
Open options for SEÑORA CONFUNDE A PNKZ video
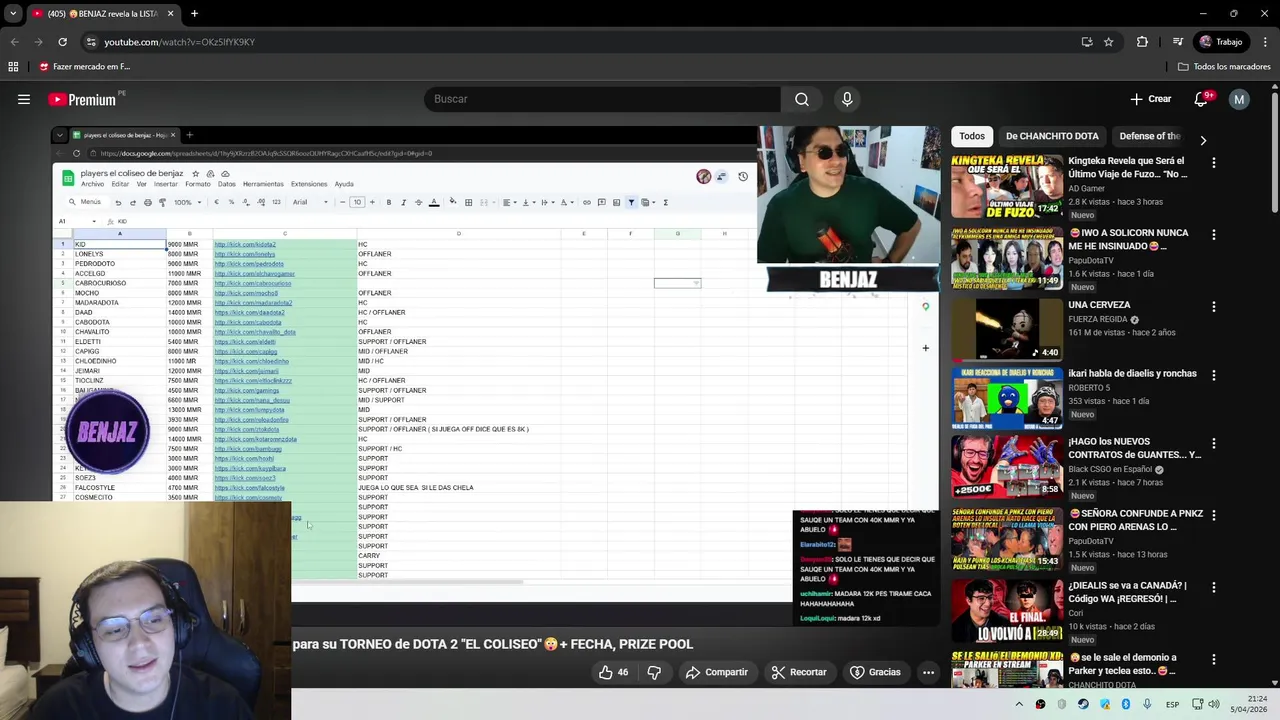click(1214, 515)
